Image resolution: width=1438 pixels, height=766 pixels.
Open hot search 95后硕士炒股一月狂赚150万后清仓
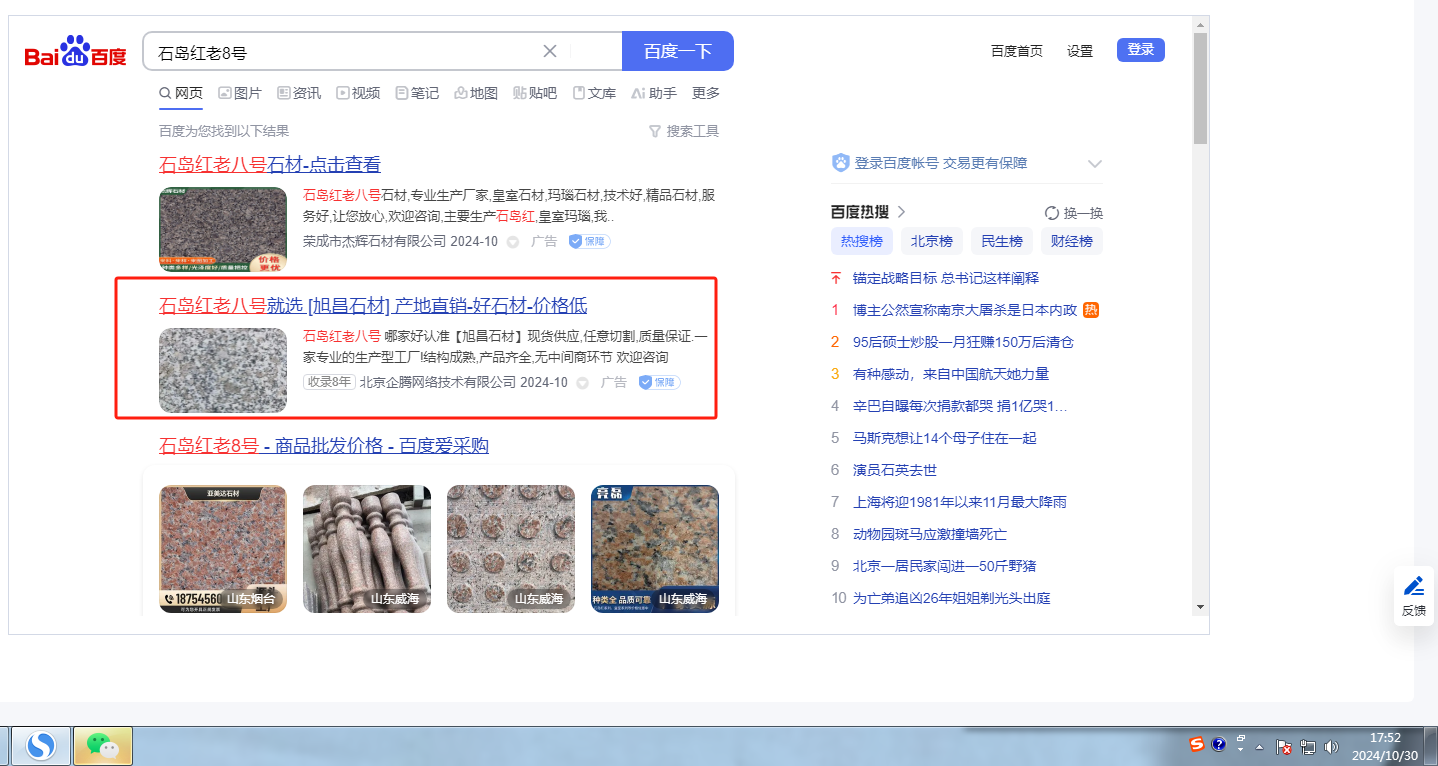click(963, 342)
